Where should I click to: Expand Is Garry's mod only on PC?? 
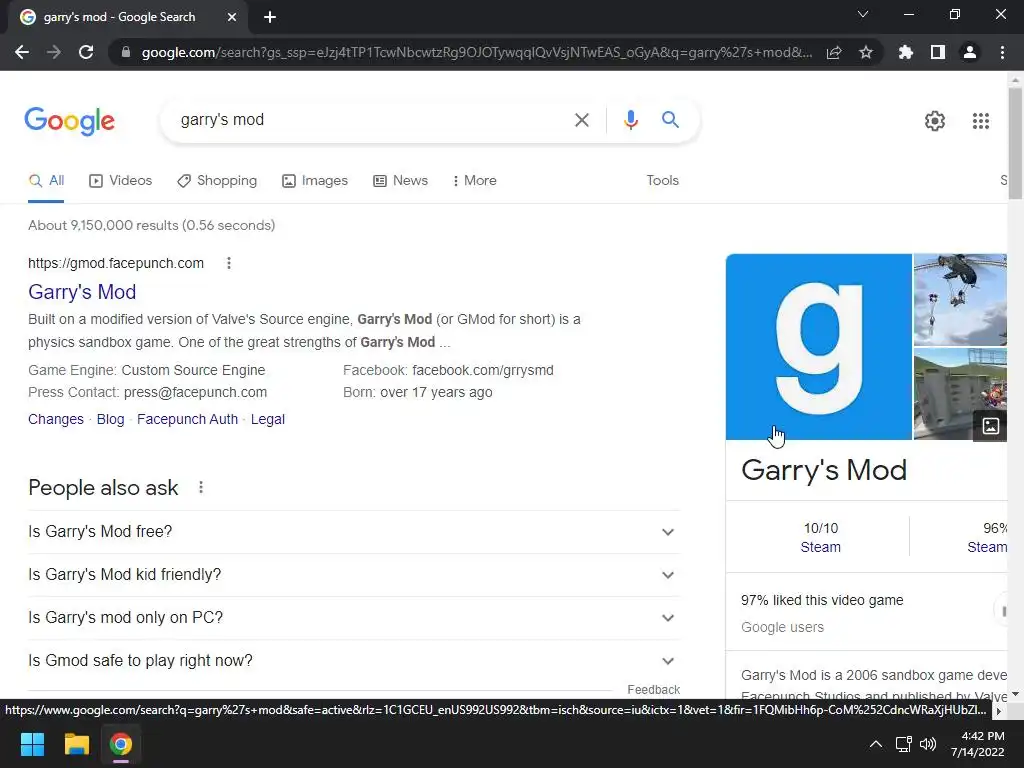click(354, 618)
